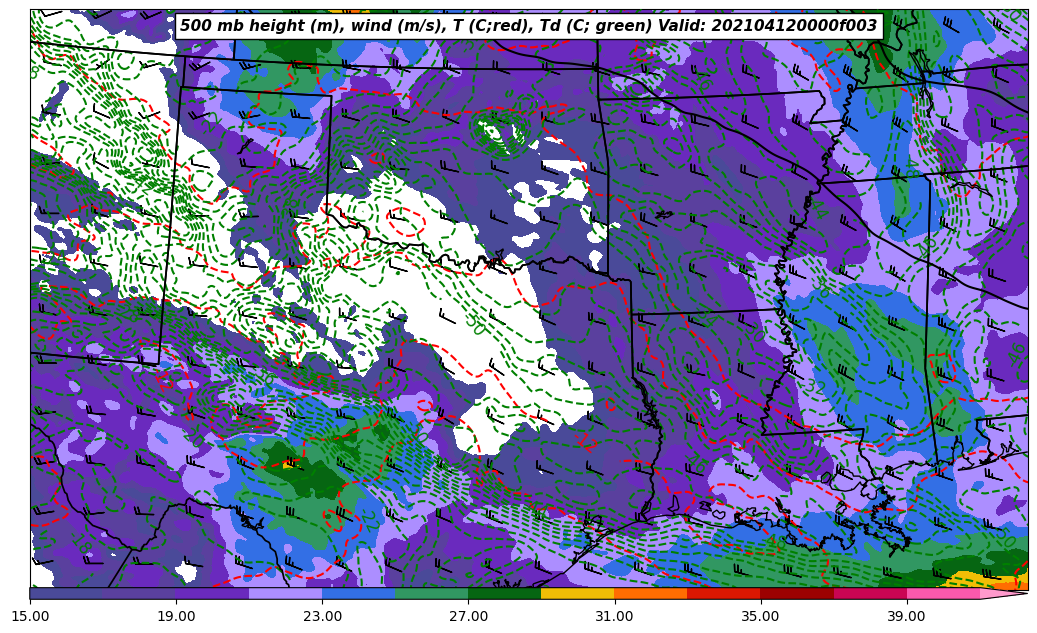The image size is (1037, 633).
Task: Select the orange colorbar segment
Action: [x=650, y=593]
